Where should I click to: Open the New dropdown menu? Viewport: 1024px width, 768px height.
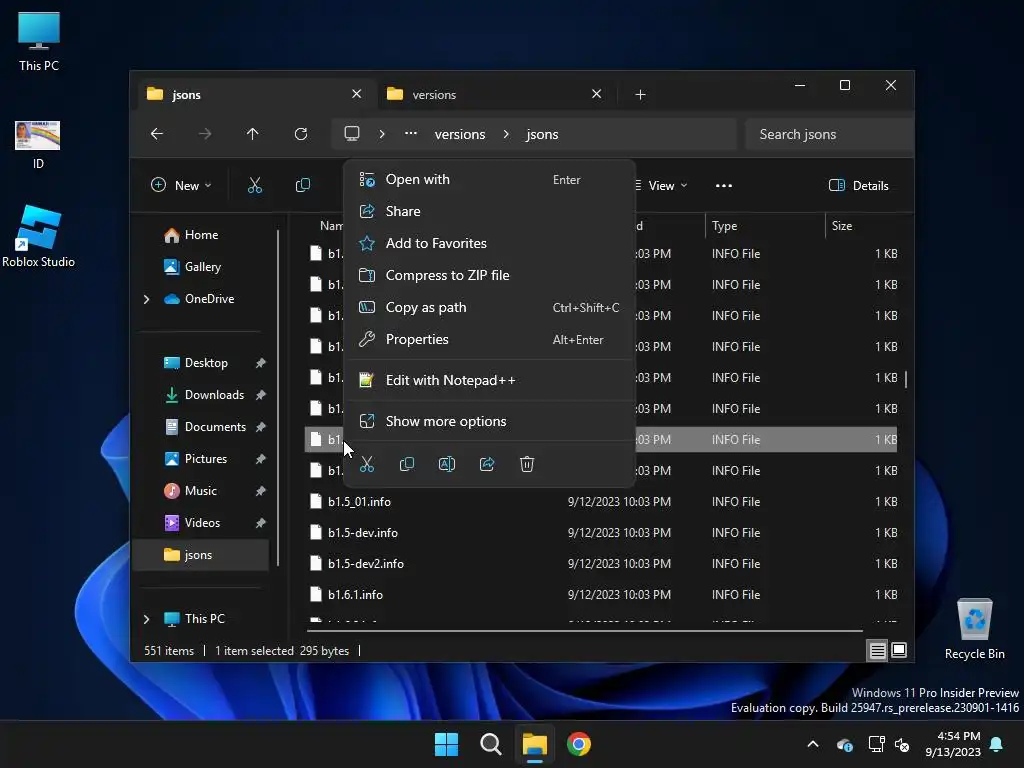[181, 185]
